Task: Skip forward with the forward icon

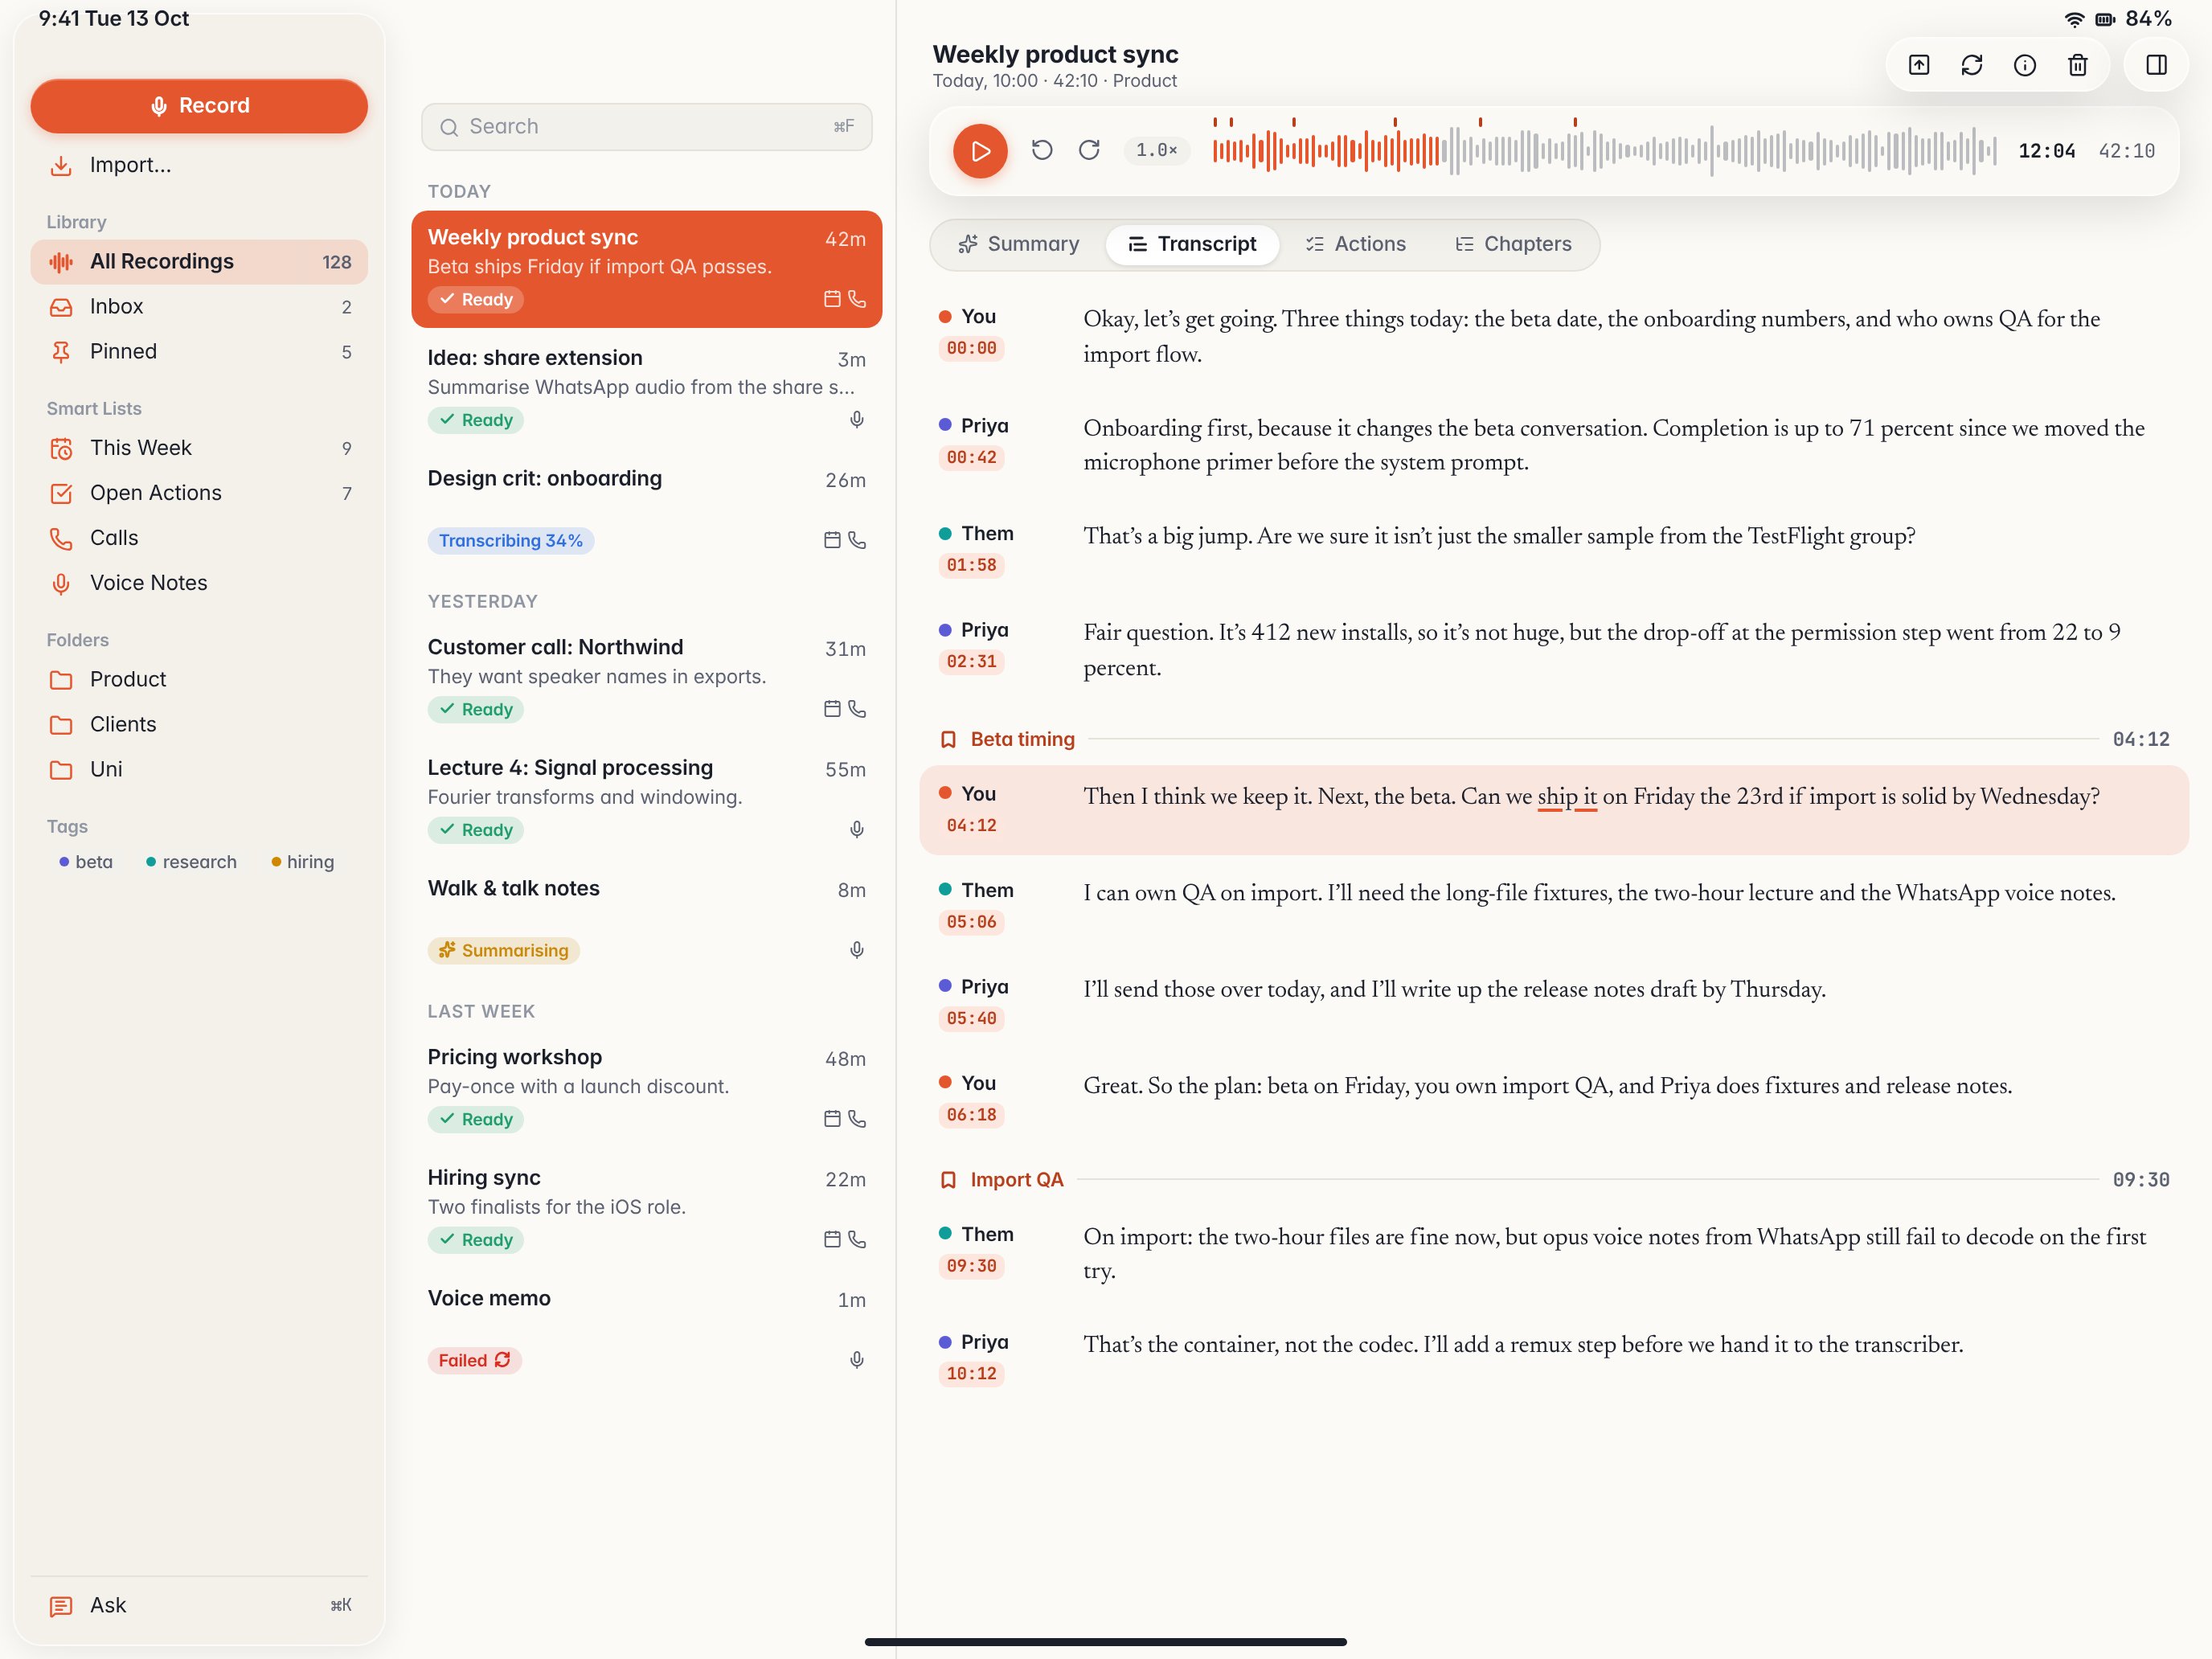Action: coord(1089,150)
